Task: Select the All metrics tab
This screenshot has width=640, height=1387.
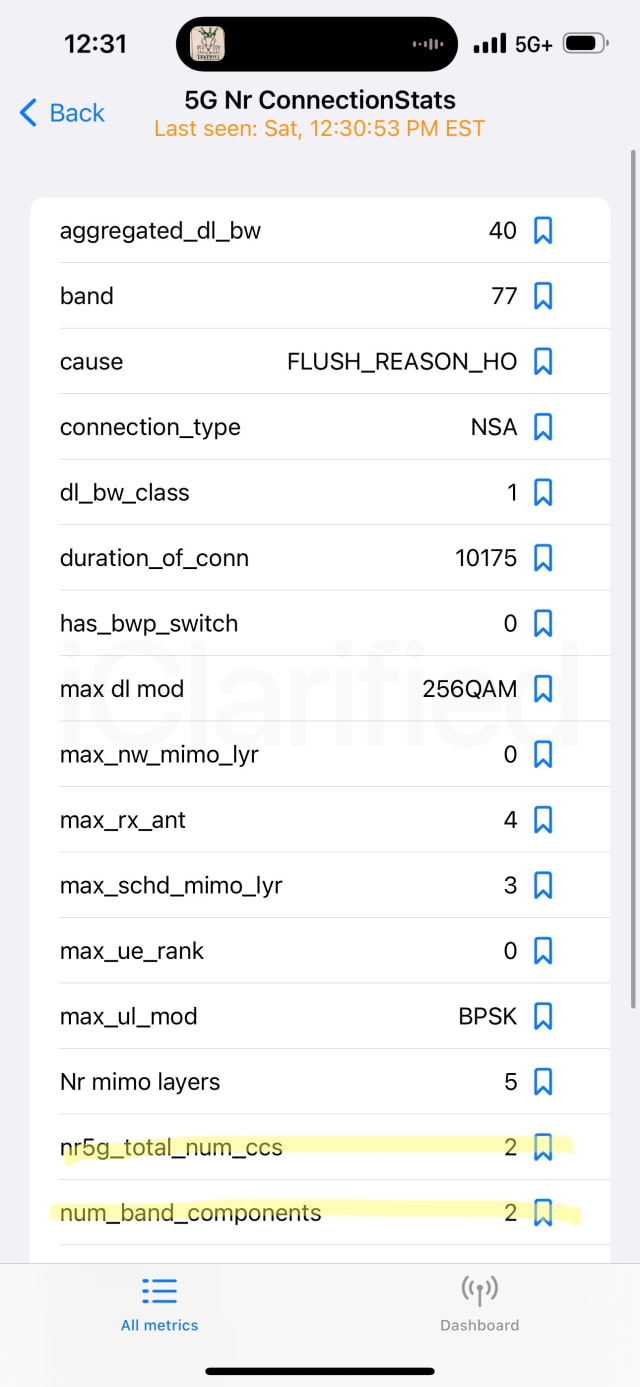Action: tap(159, 1304)
